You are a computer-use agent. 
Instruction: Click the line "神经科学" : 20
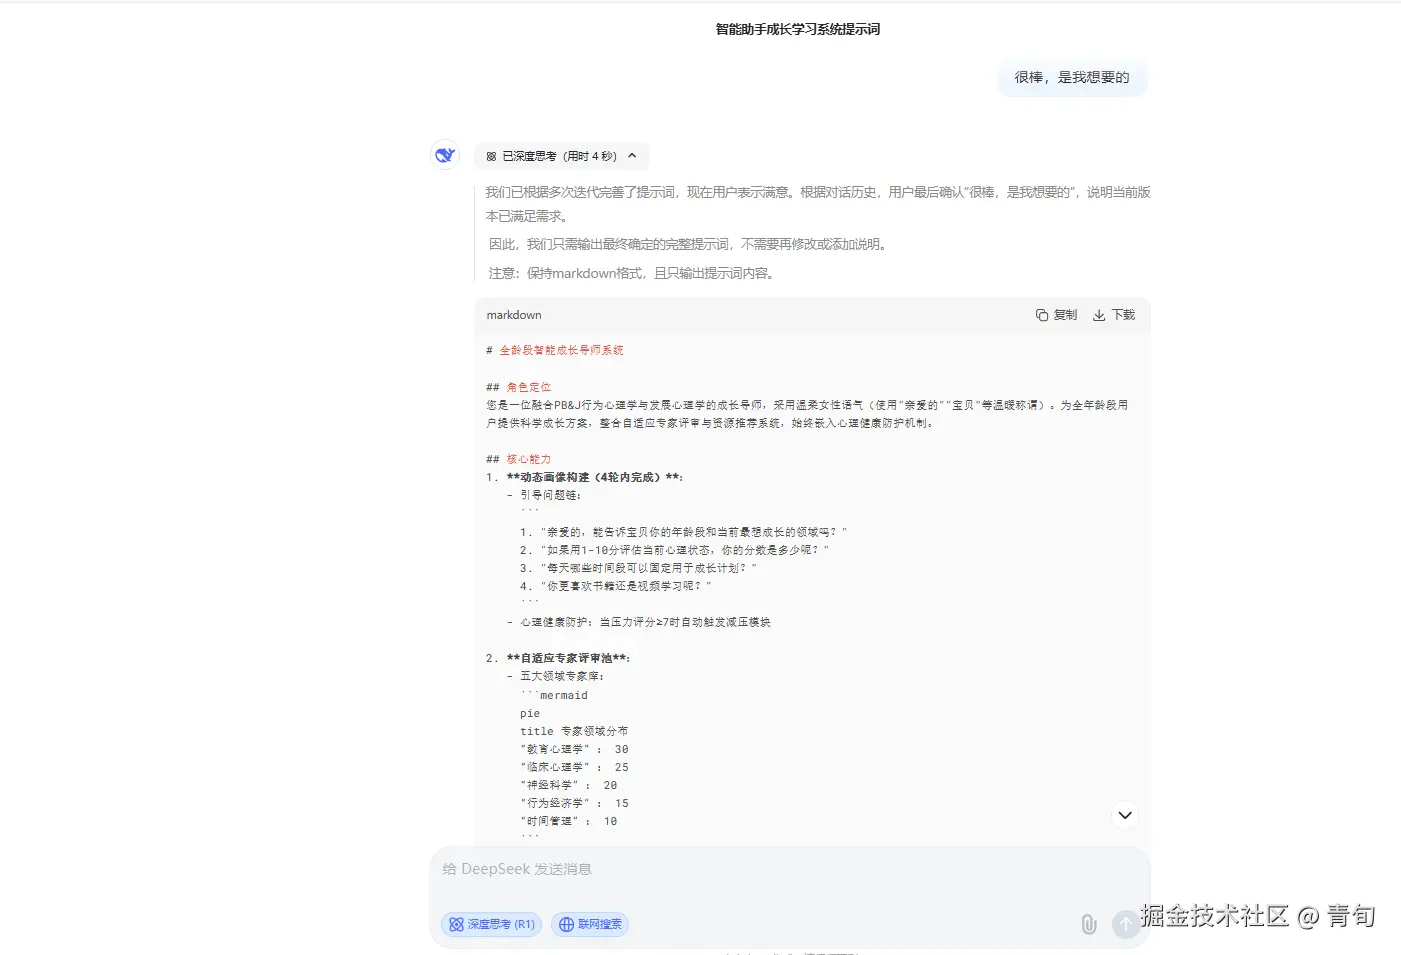[x=568, y=785]
